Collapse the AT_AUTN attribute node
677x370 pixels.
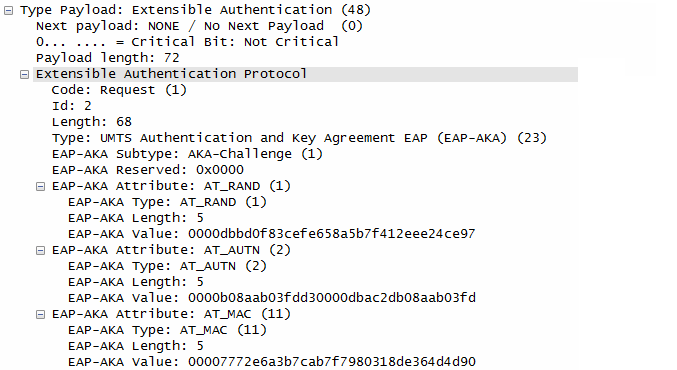pos(40,250)
